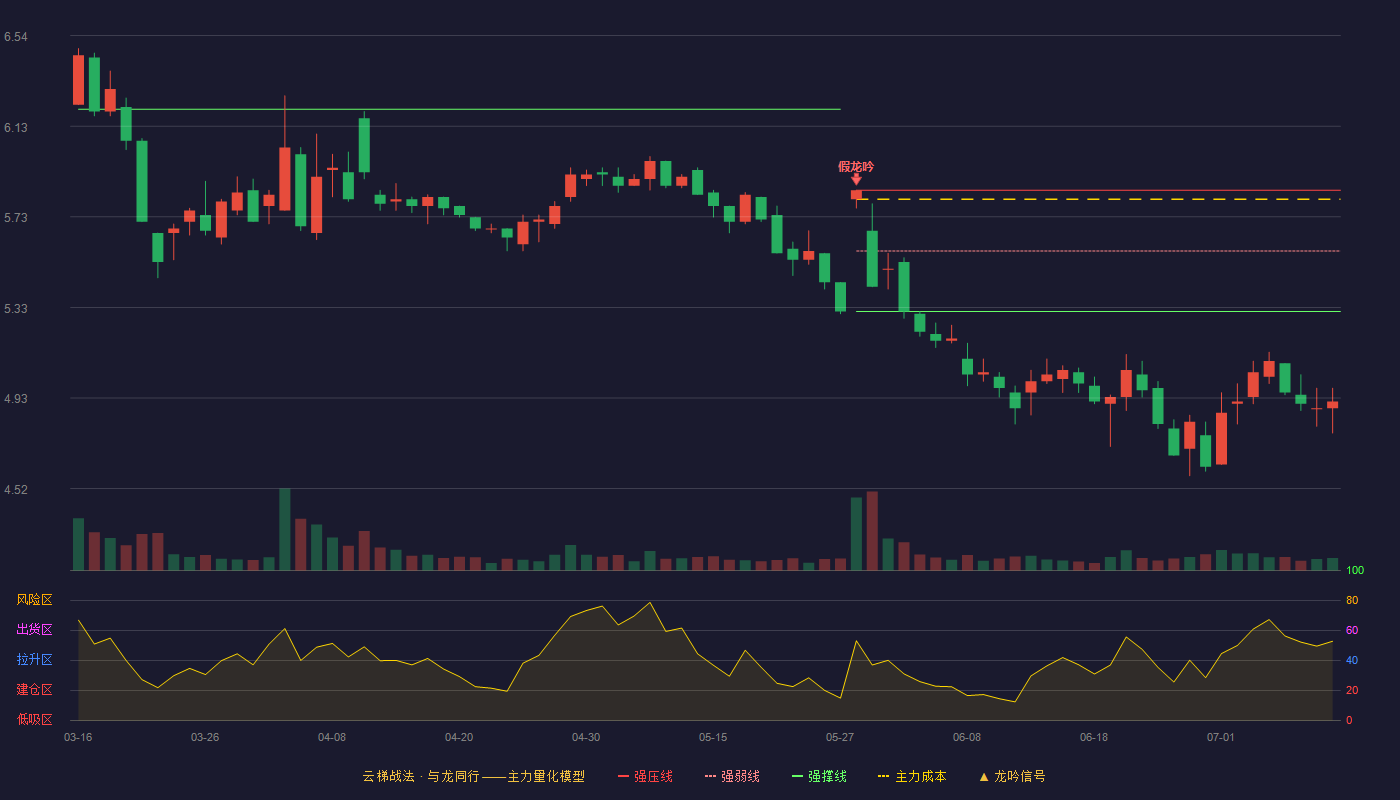Click the red horizontal strong-pressure line

1098,190
